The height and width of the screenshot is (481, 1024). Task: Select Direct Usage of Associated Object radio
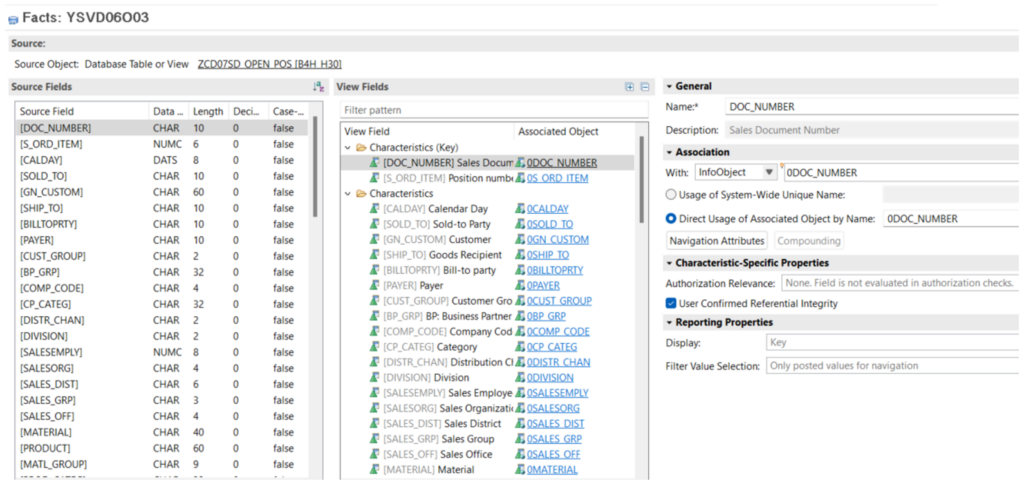point(671,218)
